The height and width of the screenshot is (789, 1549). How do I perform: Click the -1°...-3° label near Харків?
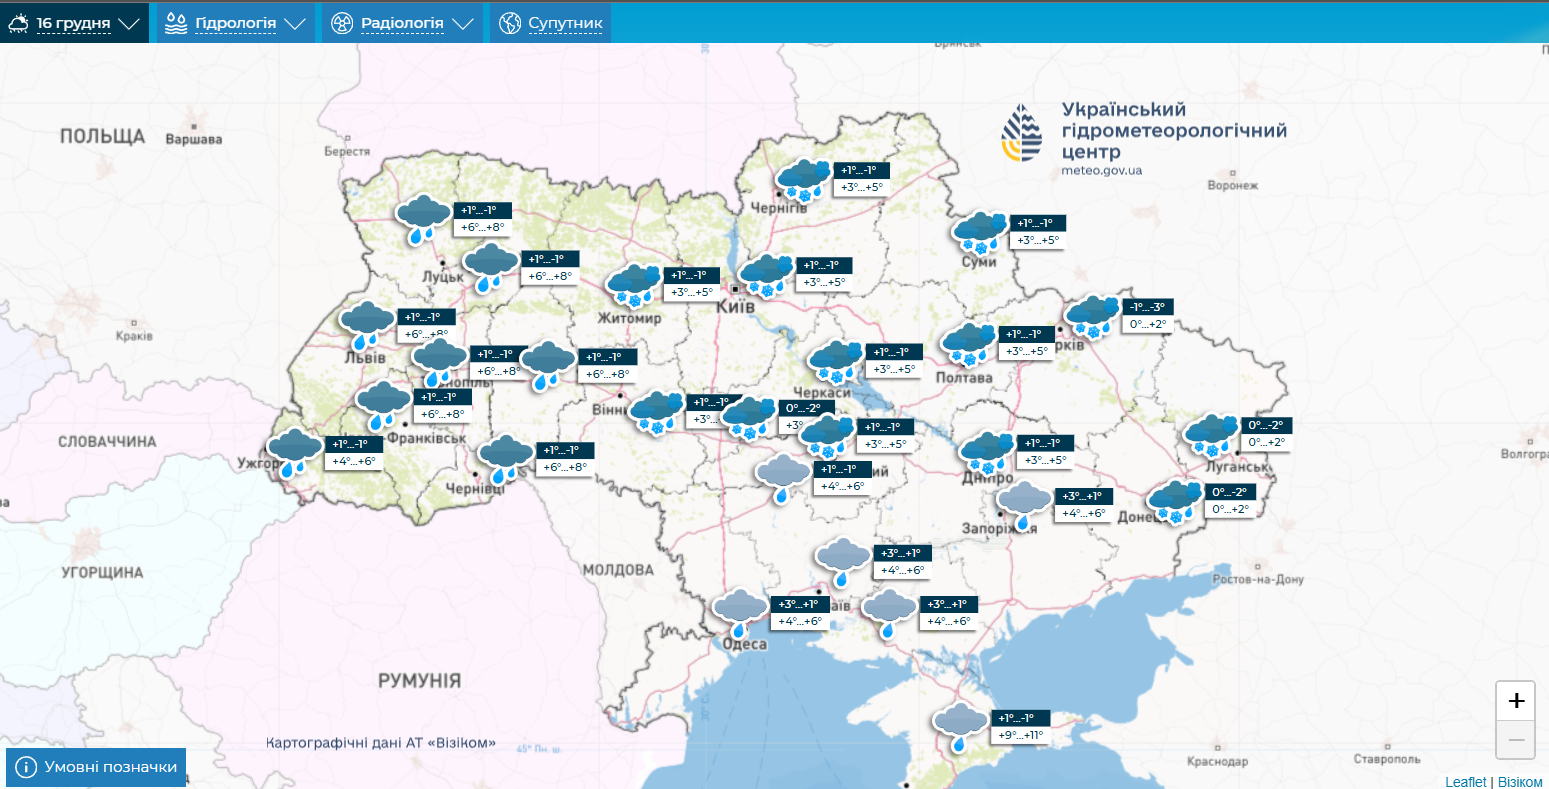coord(1149,307)
